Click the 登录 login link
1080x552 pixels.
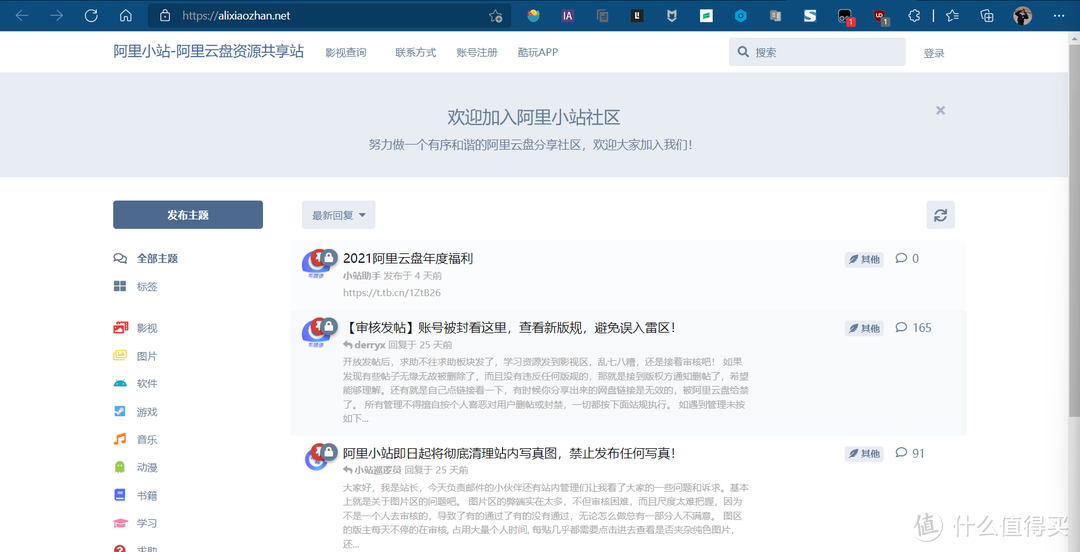tap(934, 53)
